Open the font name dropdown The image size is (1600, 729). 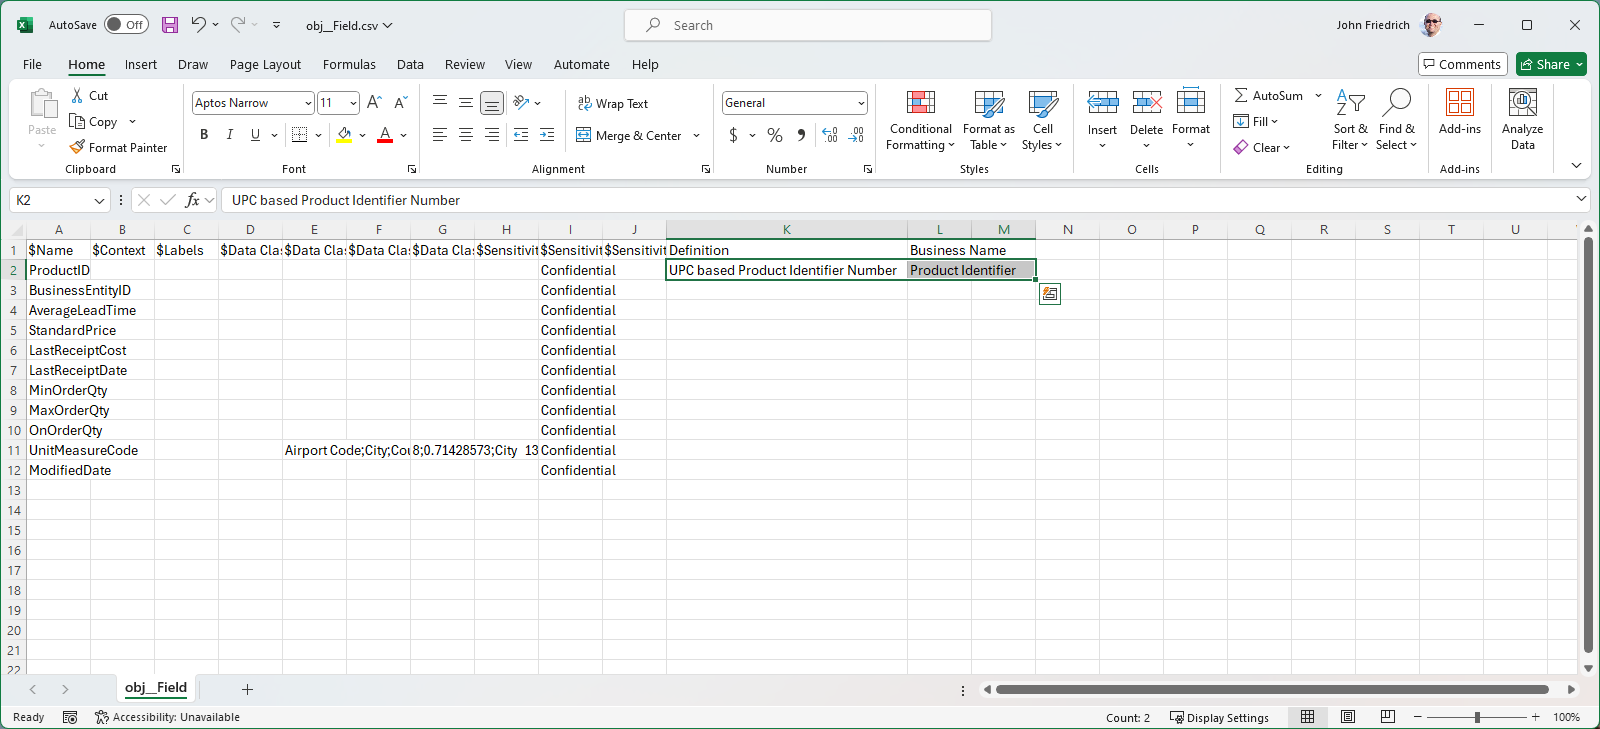[308, 103]
